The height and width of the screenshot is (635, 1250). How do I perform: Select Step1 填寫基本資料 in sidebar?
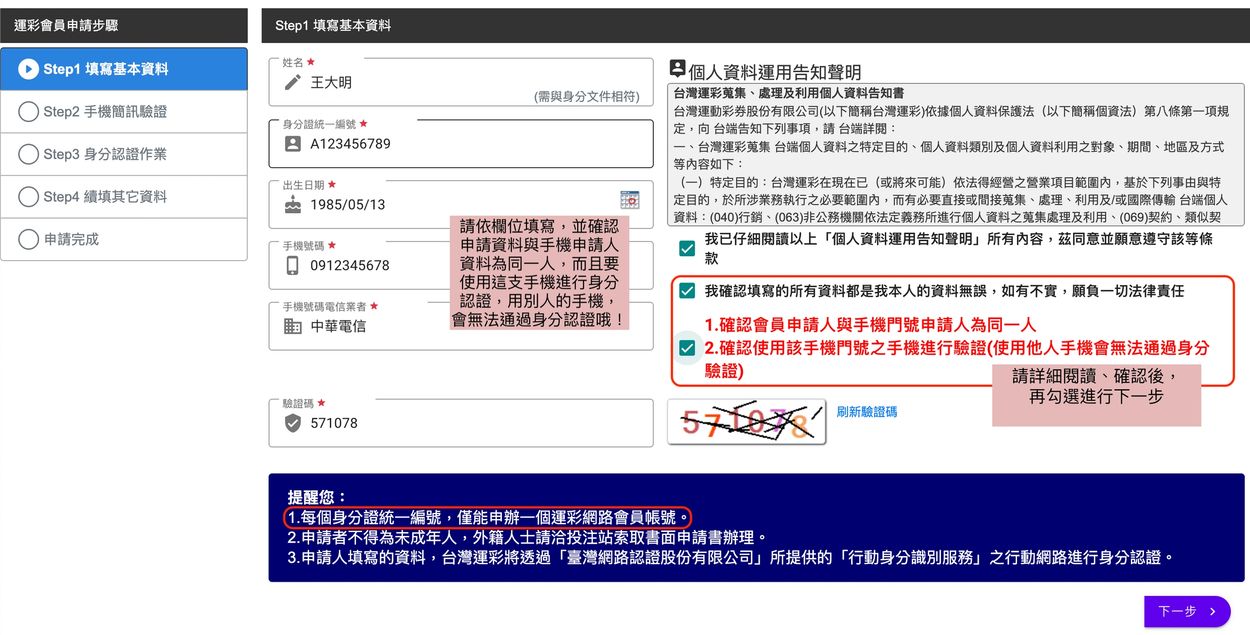click(124, 69)
